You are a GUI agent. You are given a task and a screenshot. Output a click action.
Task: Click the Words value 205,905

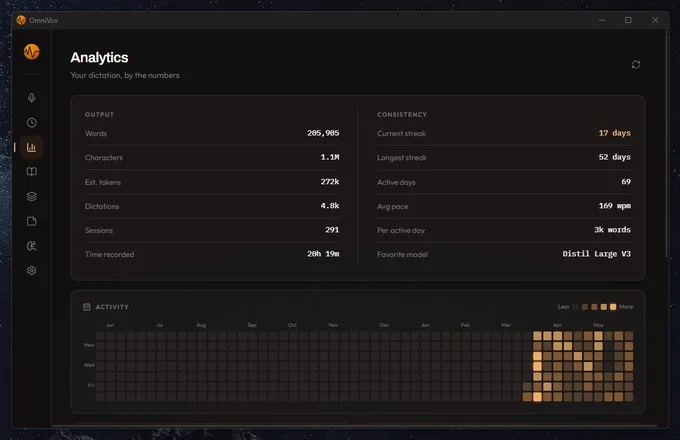click(x=323, y=133)
